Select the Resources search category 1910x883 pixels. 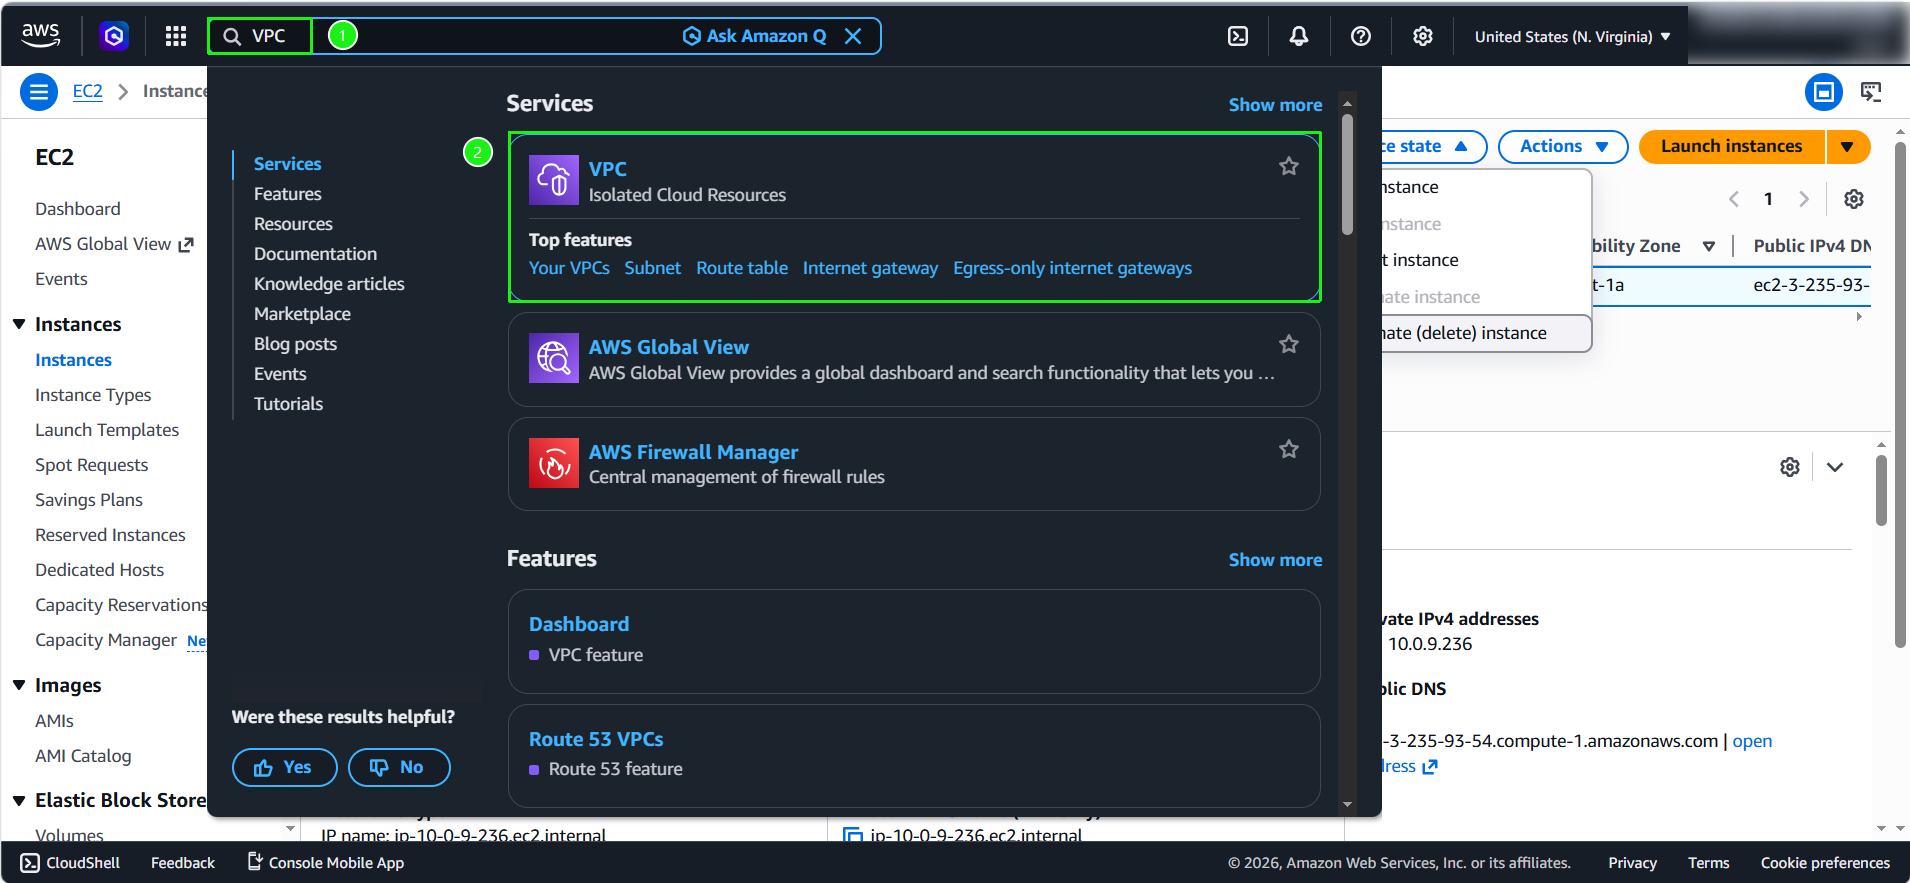293,224
